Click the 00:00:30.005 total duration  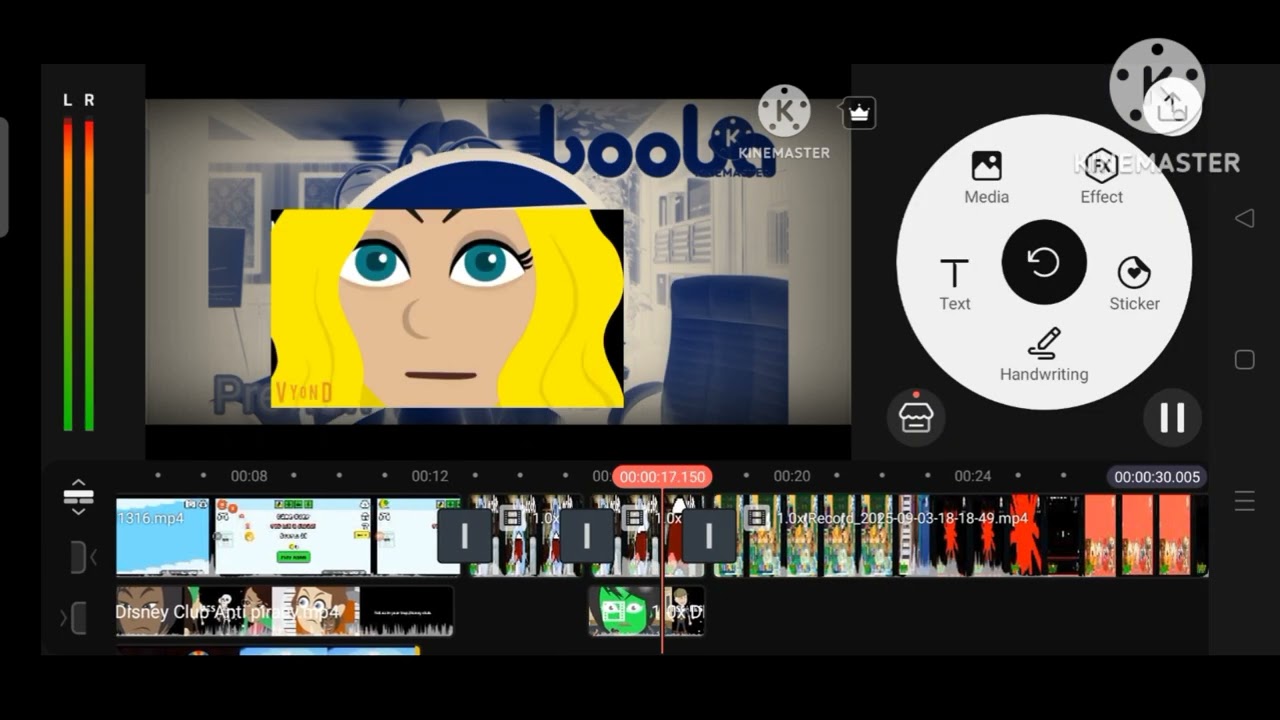[x=1157, y=477]
